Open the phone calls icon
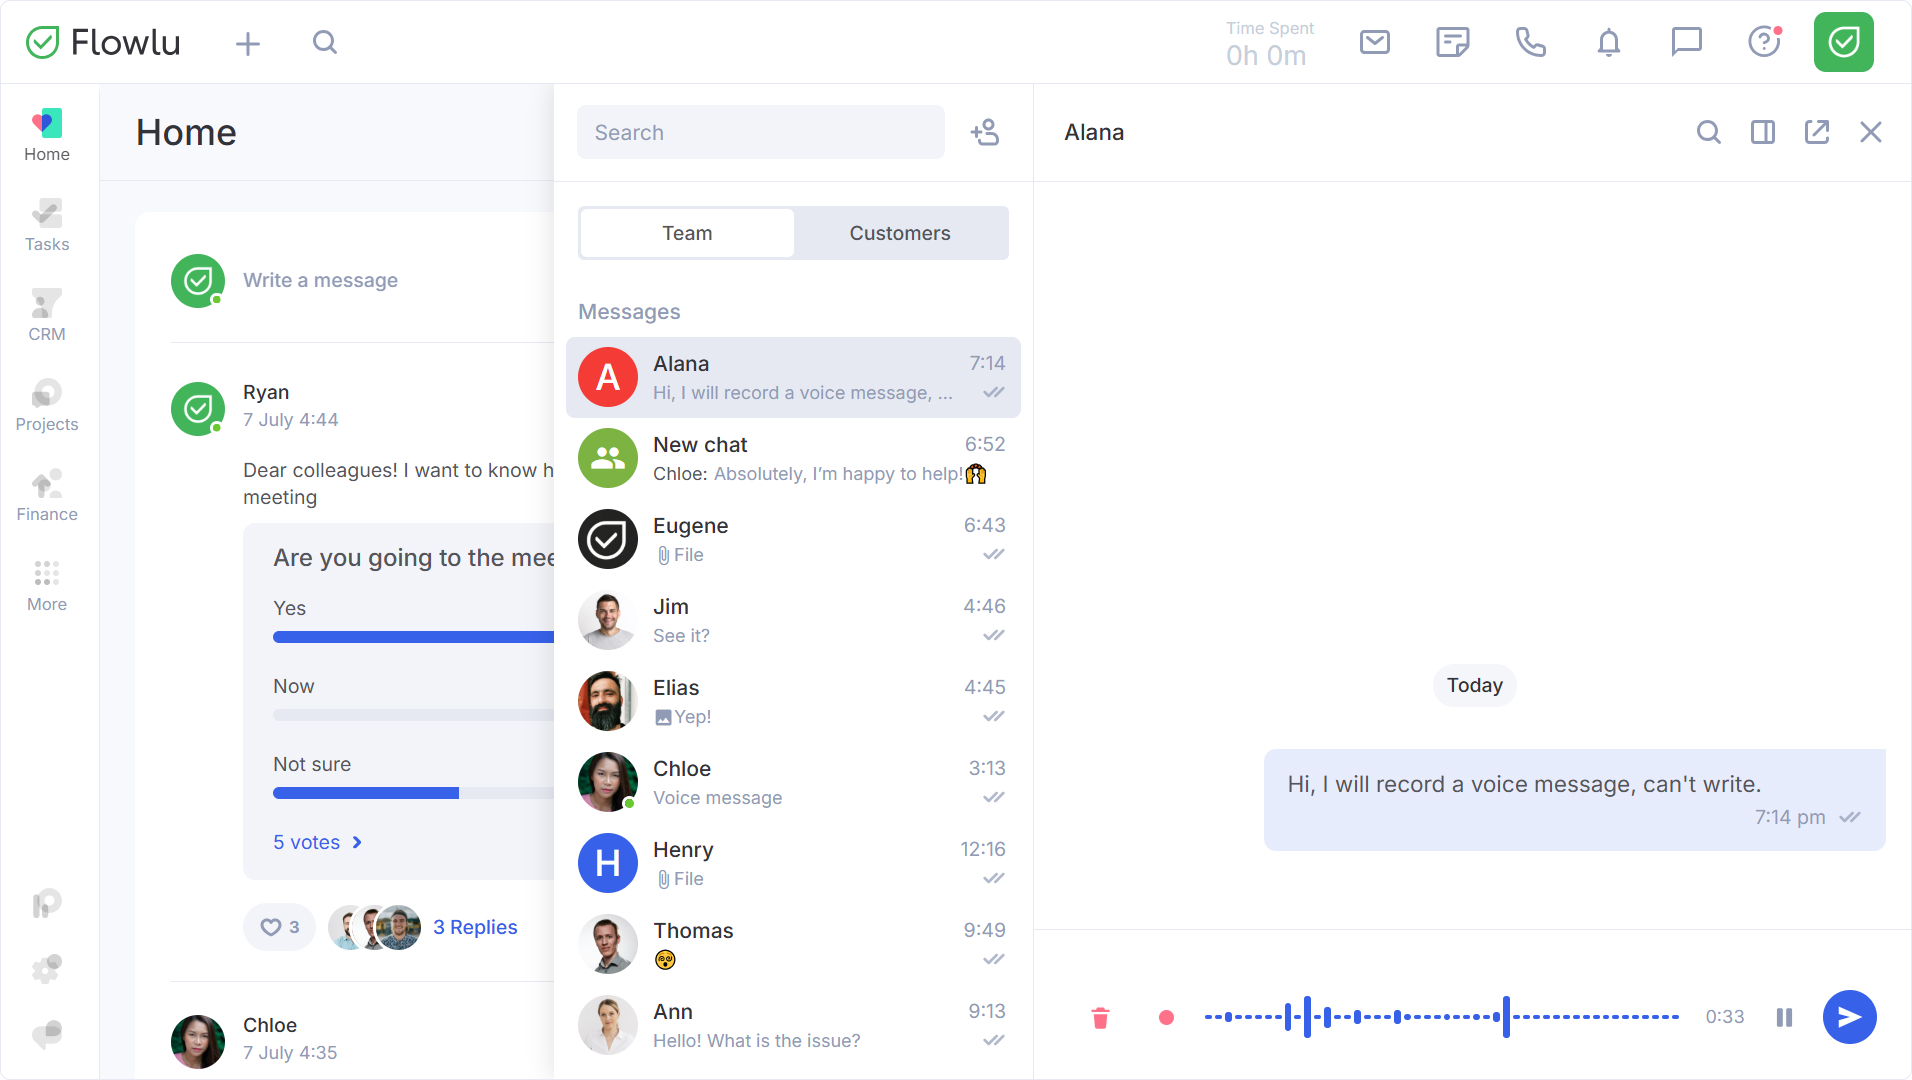 click(x=1531, y=42)
